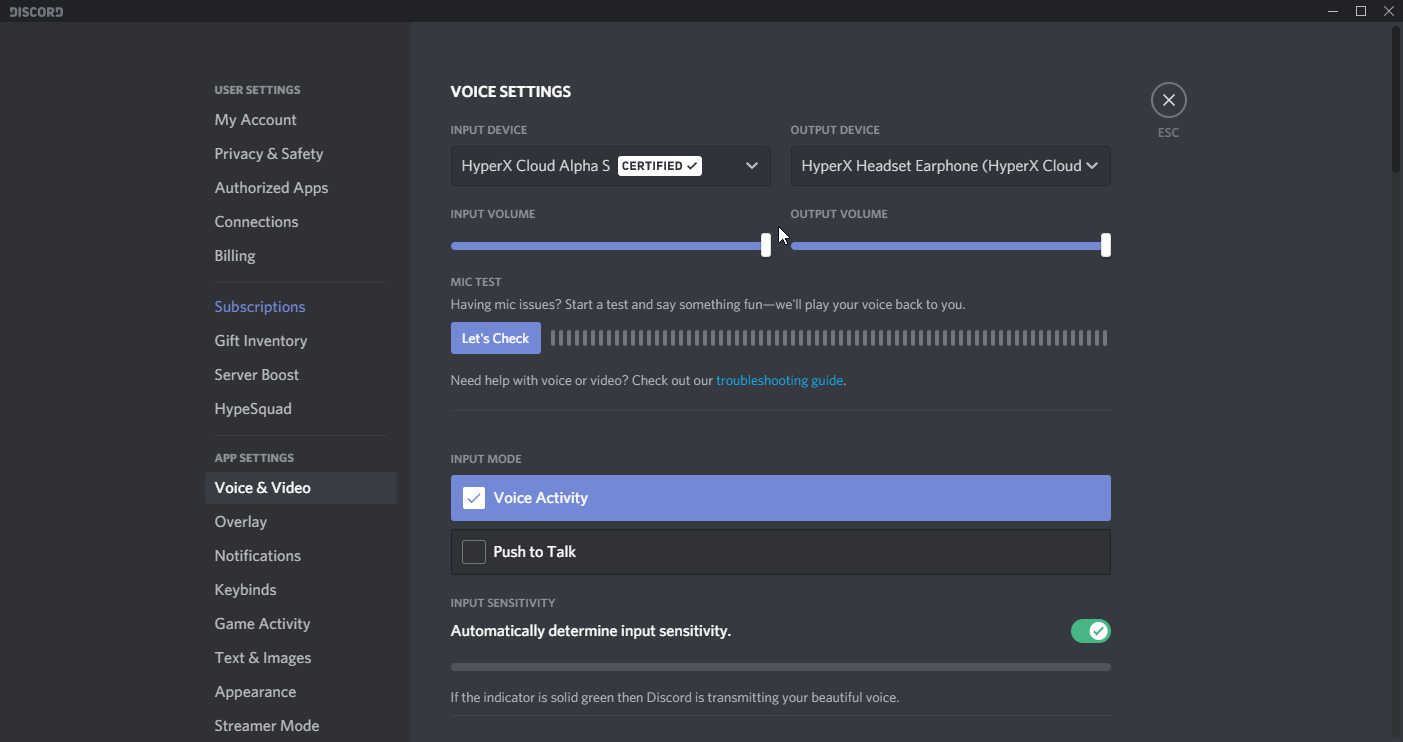
Task: Minimize the Discord window
Action: 1333,11
